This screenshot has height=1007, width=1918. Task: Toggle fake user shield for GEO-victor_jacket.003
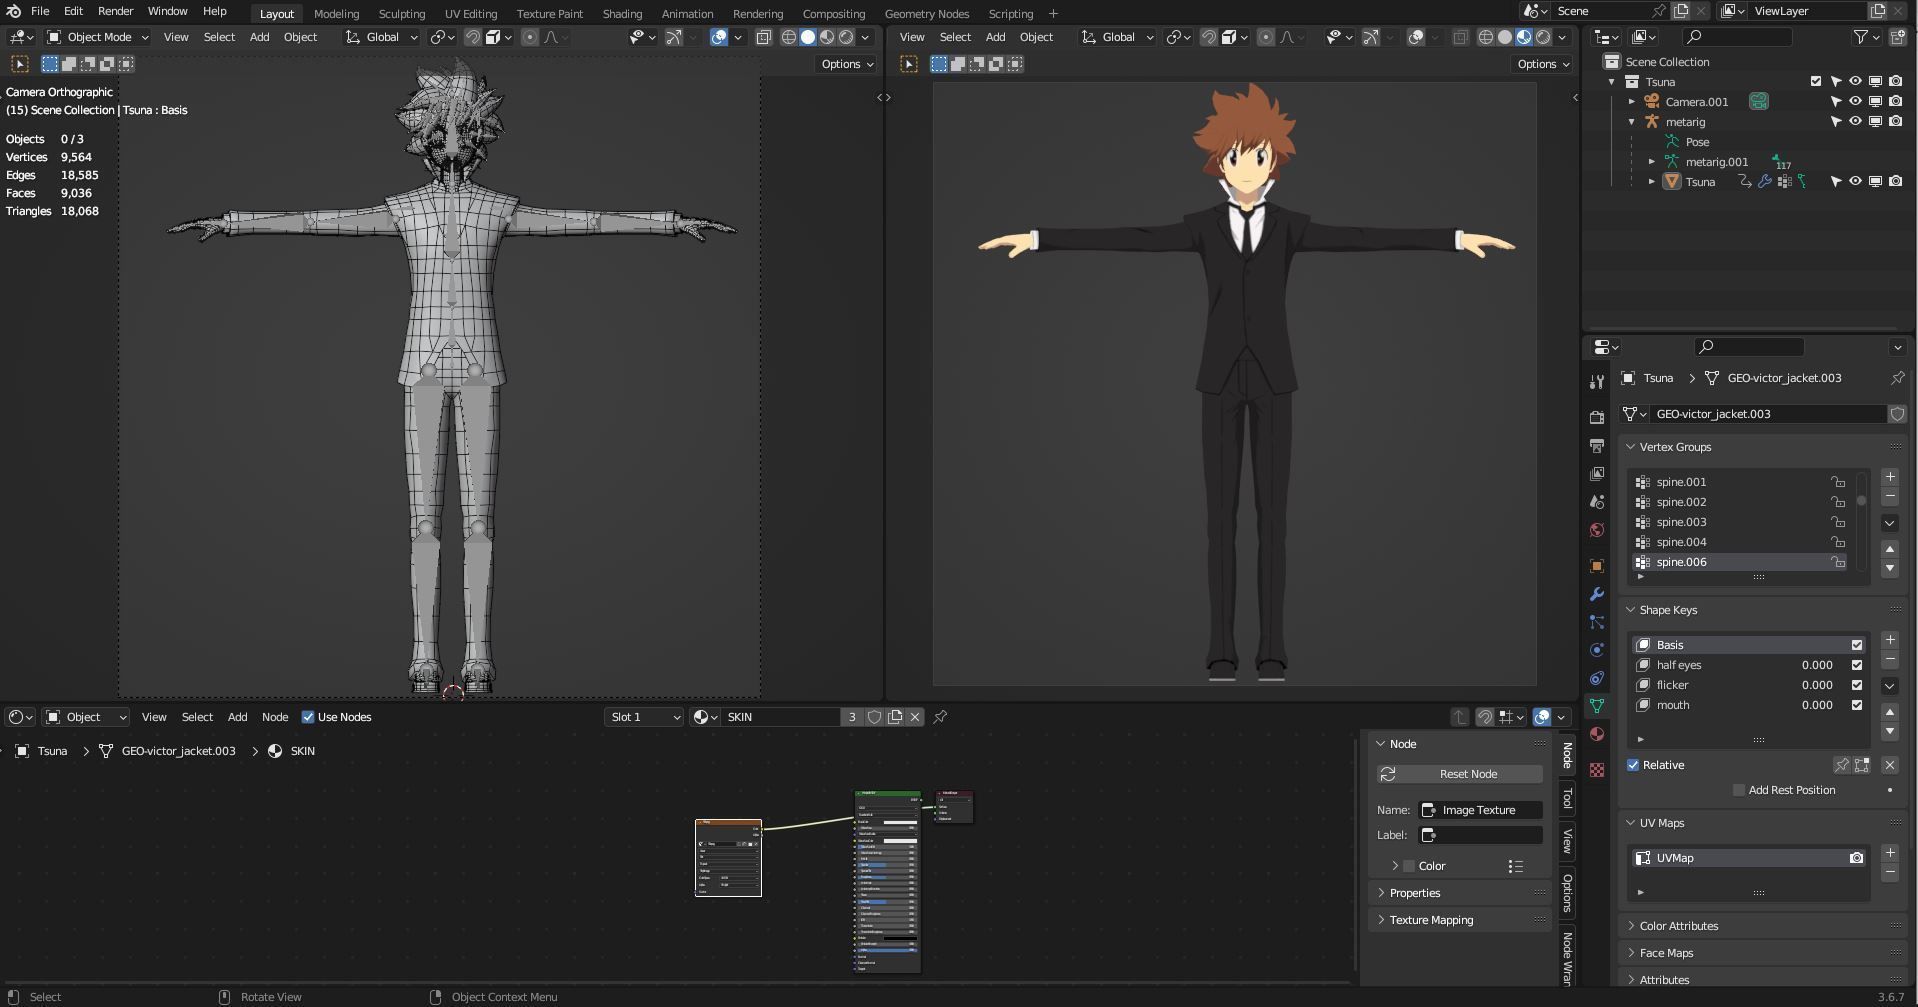coord(1897,414)
